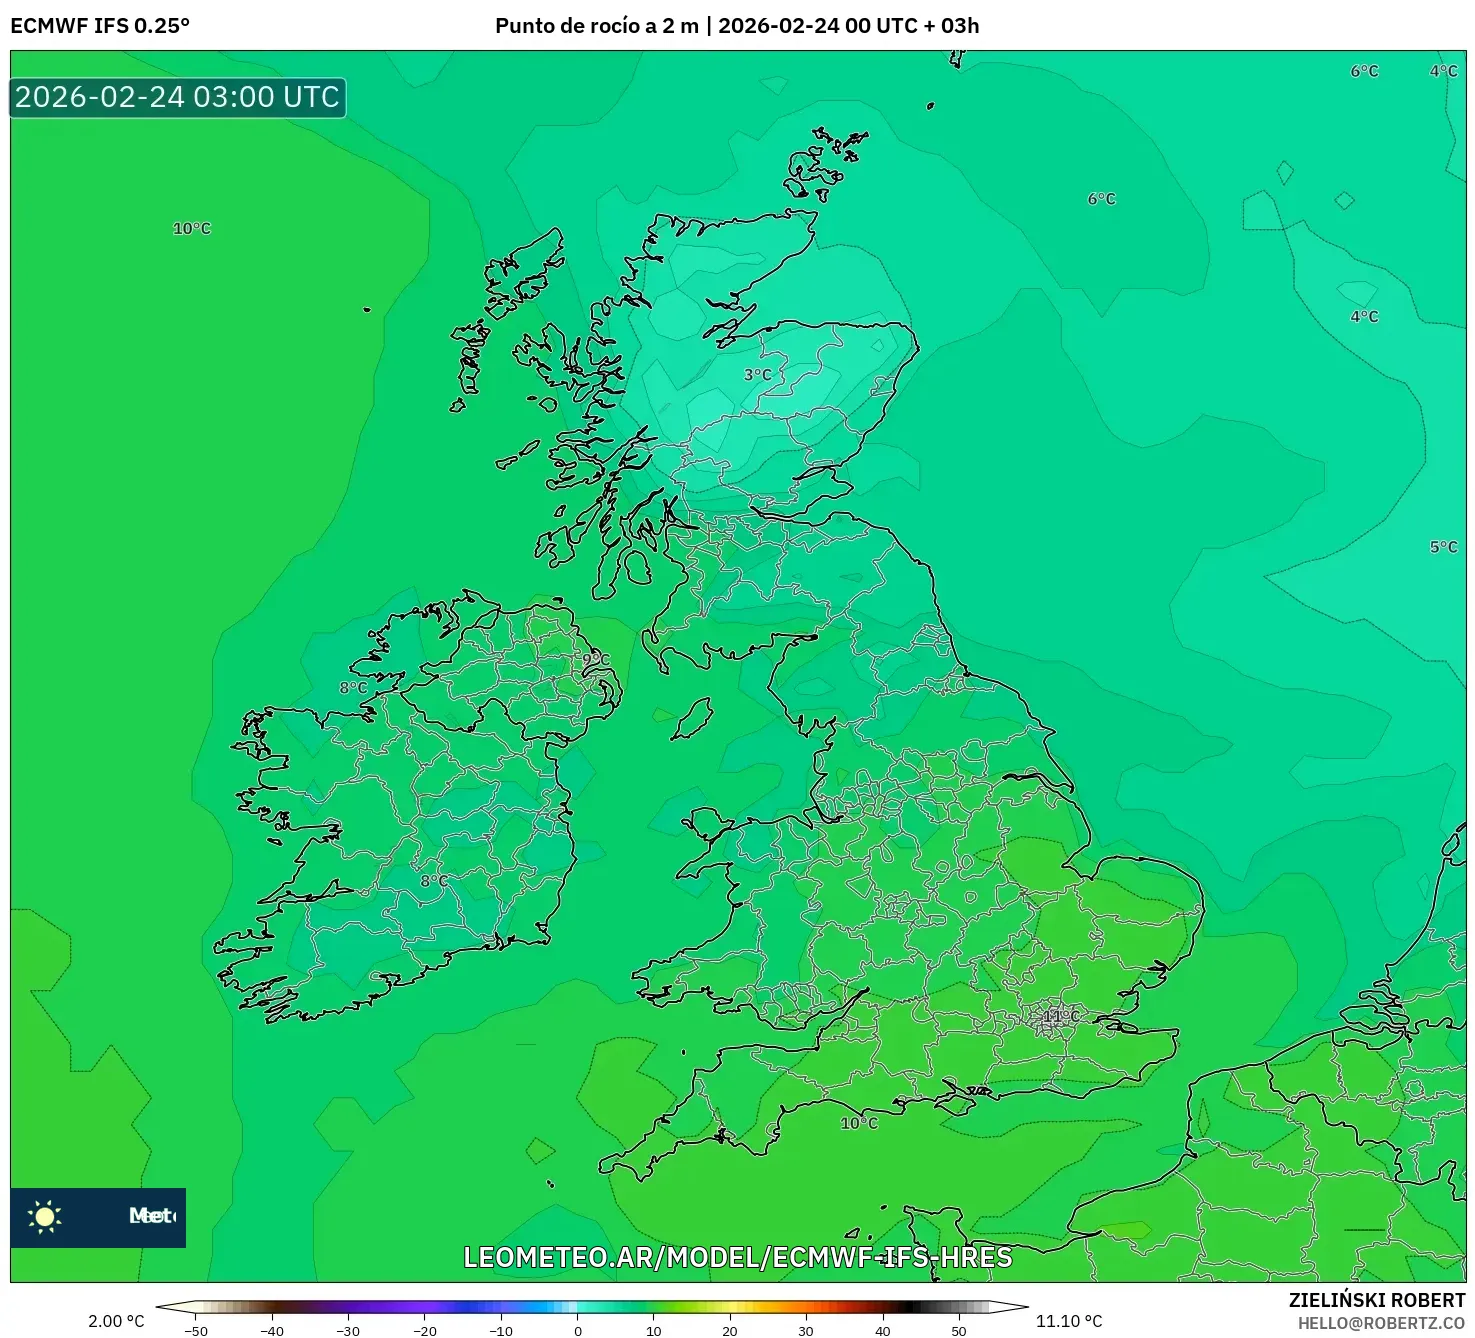Screen dimensions: 1475x1338
Task: Click the sun icon in the Meteo logo
Action: tap(45, 1217)
